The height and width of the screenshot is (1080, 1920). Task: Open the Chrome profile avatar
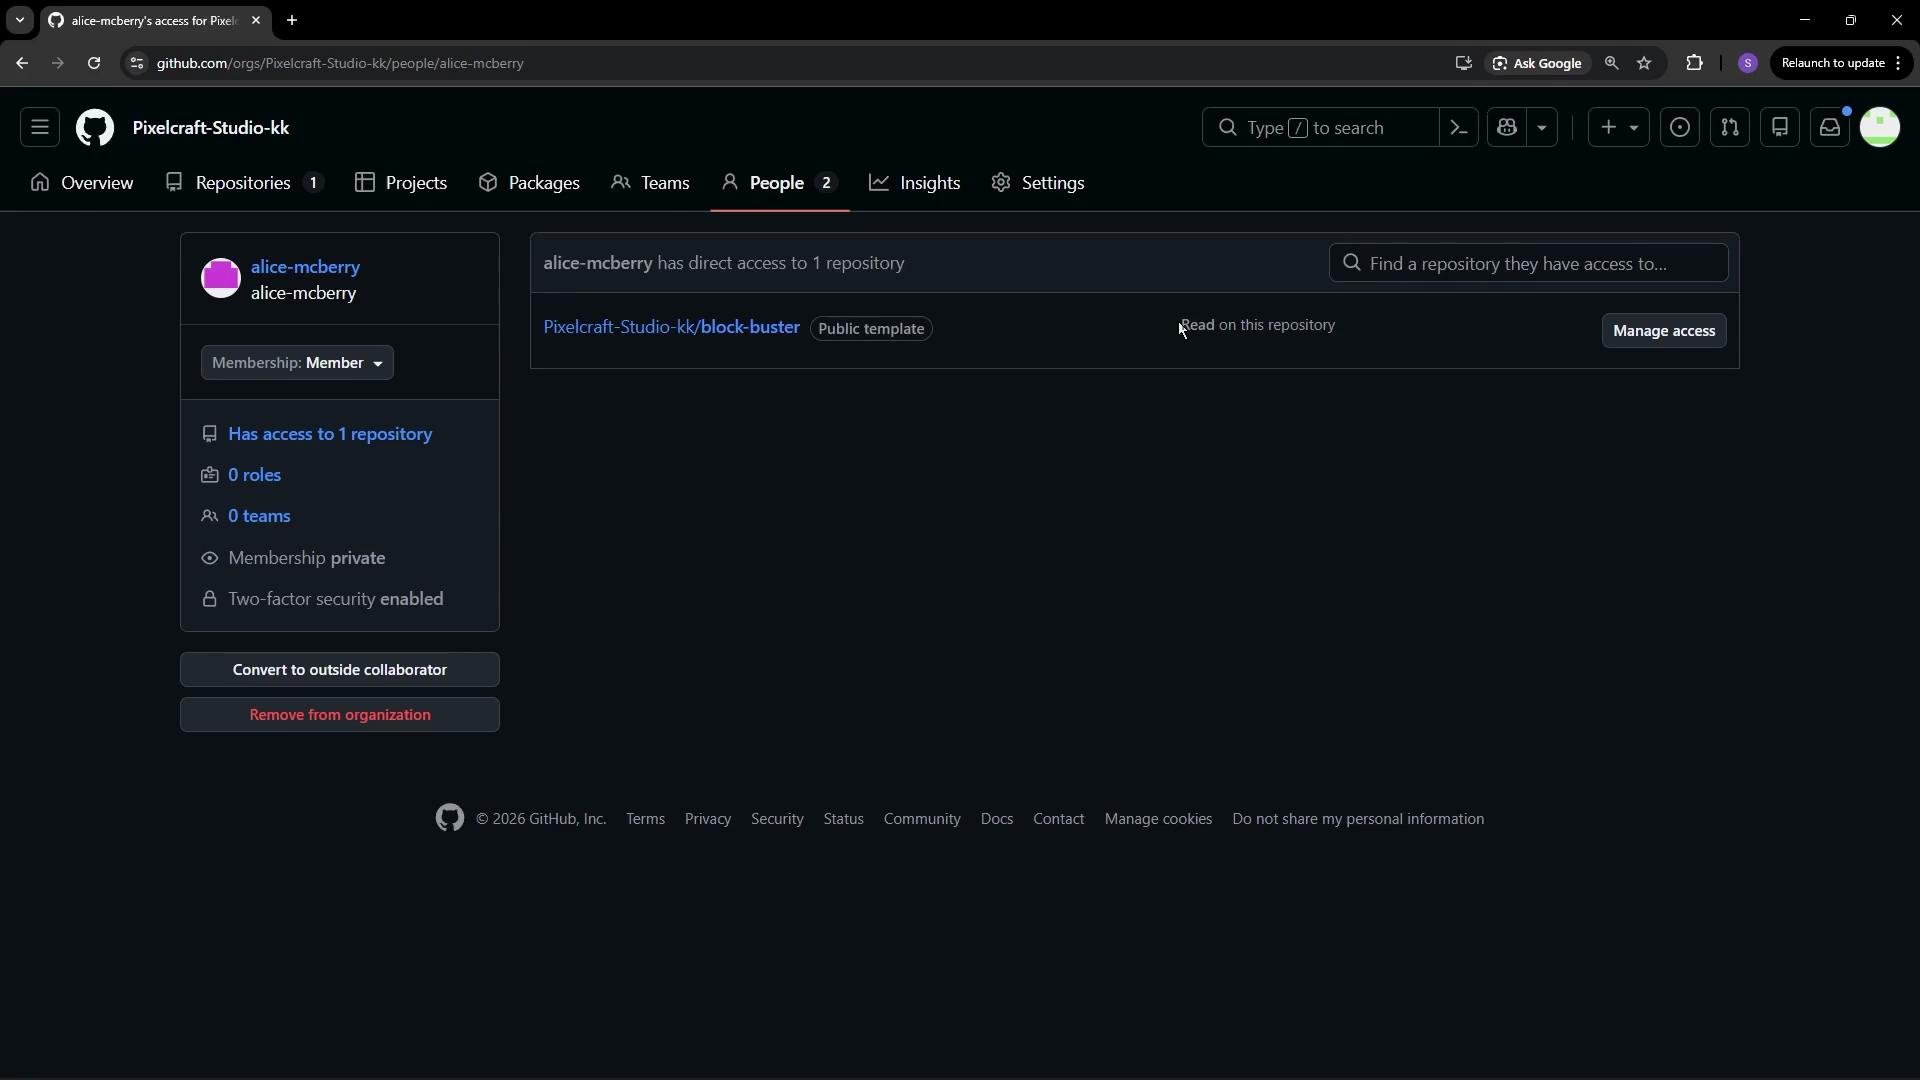[x=1748, y=63]
